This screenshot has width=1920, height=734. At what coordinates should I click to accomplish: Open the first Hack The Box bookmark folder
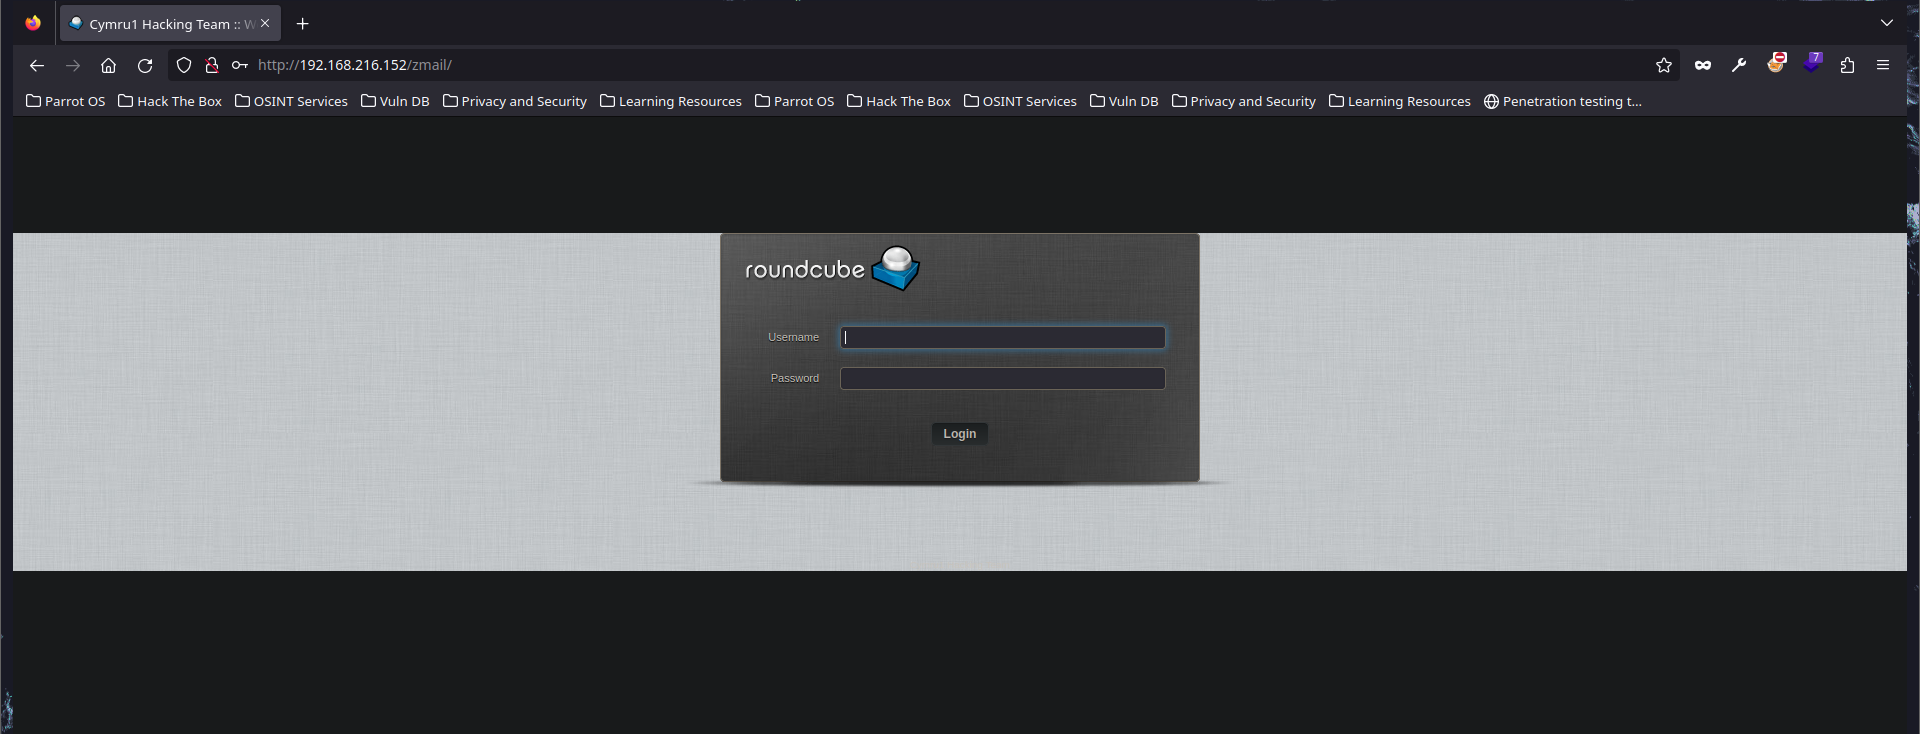(x=170, y=101)
